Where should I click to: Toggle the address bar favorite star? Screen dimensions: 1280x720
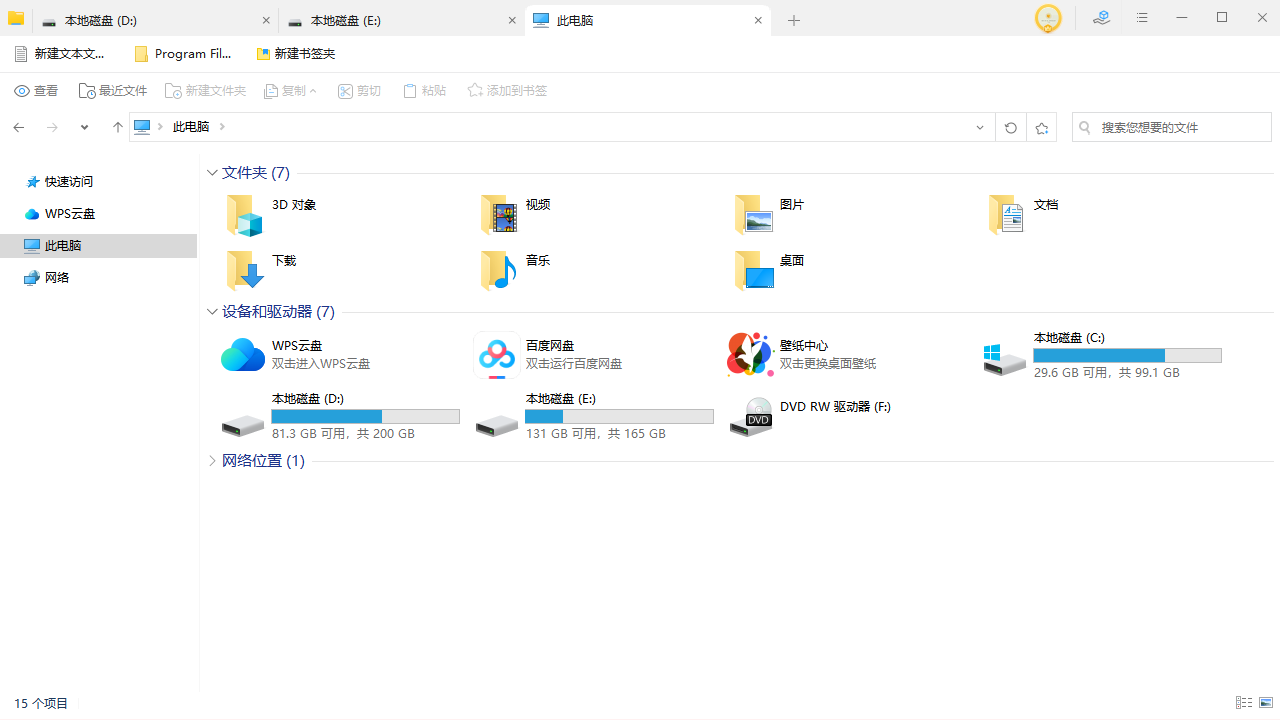[x=1042, y=127]
